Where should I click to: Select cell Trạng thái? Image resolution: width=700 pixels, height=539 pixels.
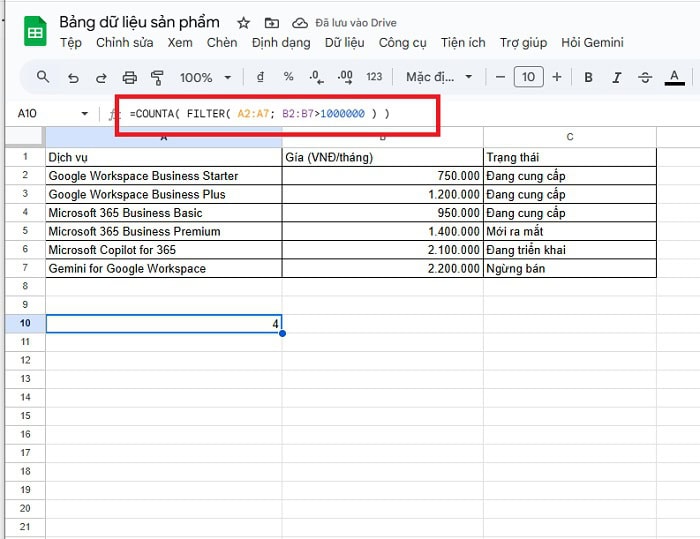[x=570, y=157]
